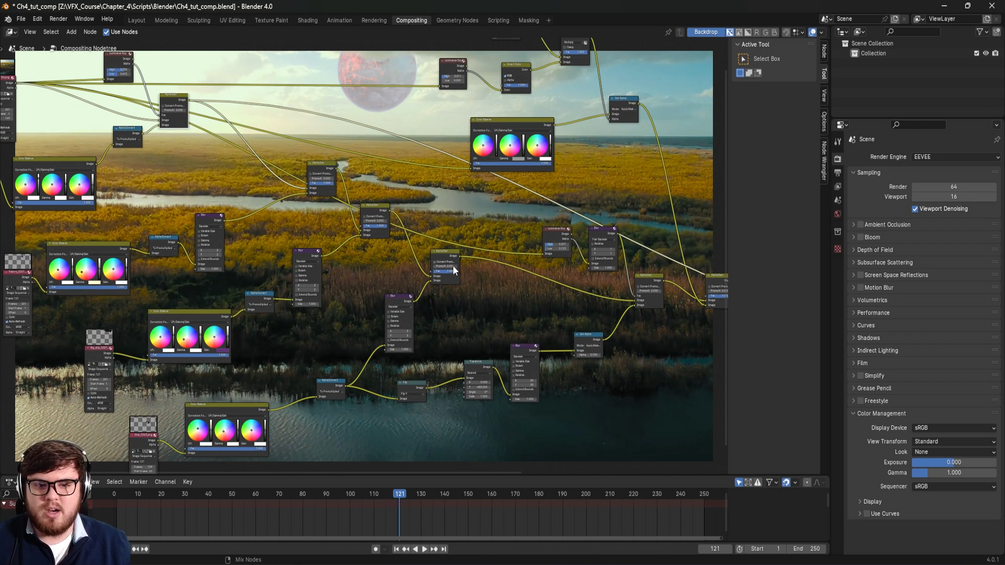
Task: Open the Add menu in node editor
Action: coord(71,32)
